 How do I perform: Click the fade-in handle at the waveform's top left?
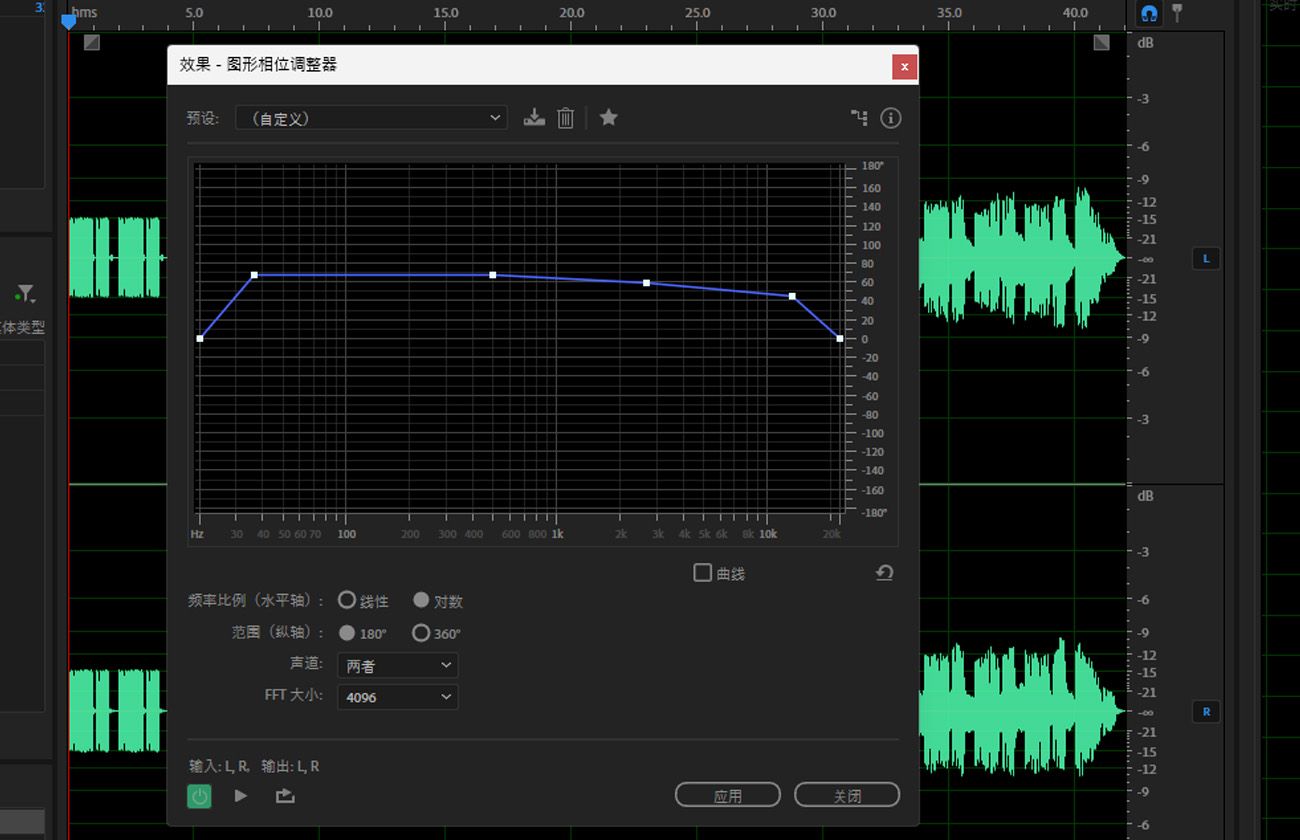[92, 42]
